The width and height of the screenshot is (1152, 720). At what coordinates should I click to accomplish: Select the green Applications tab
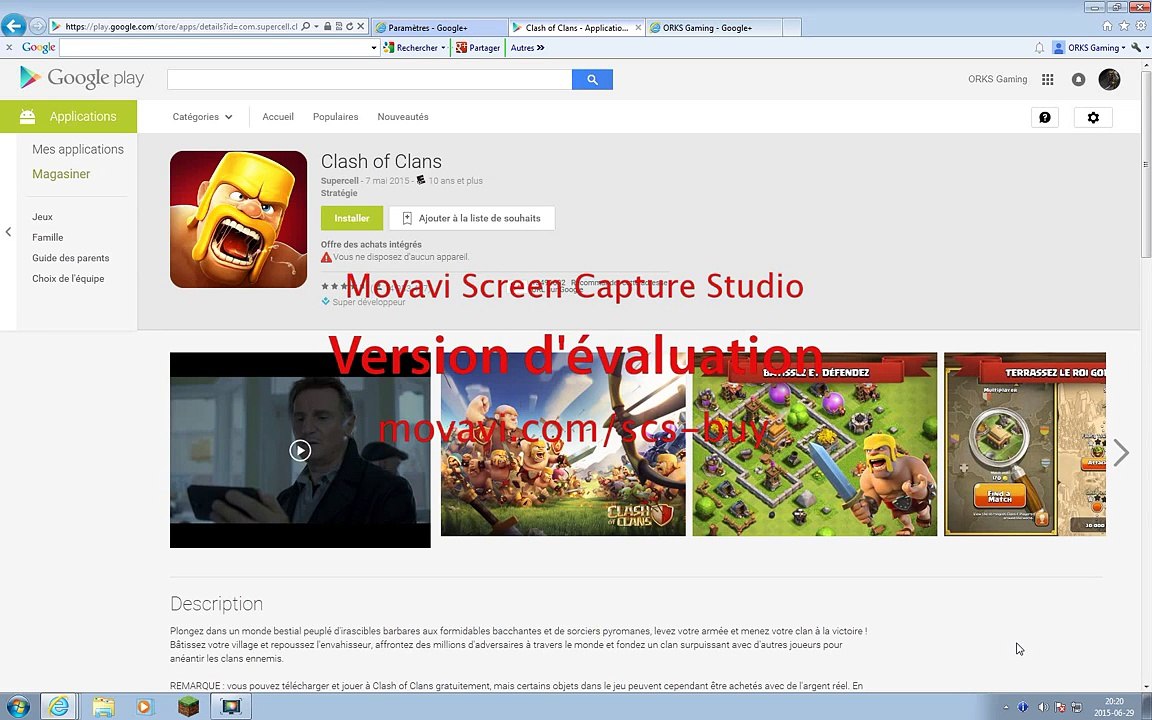(68, 117)
